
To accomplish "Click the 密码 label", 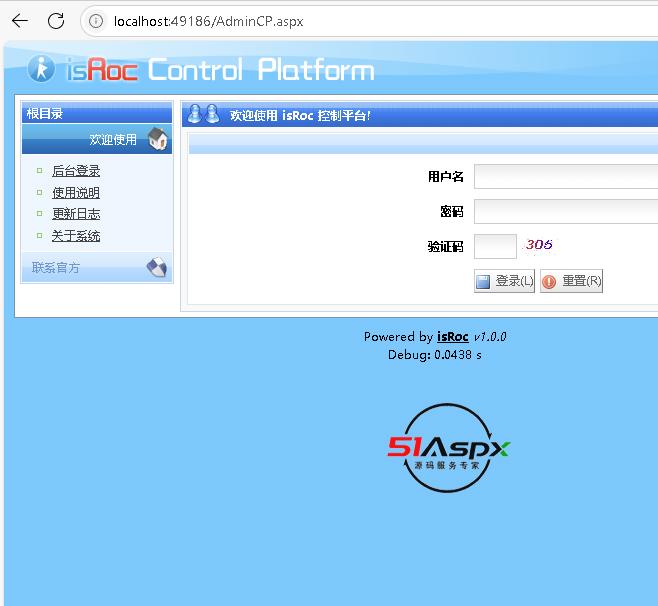I will point(452,212).
